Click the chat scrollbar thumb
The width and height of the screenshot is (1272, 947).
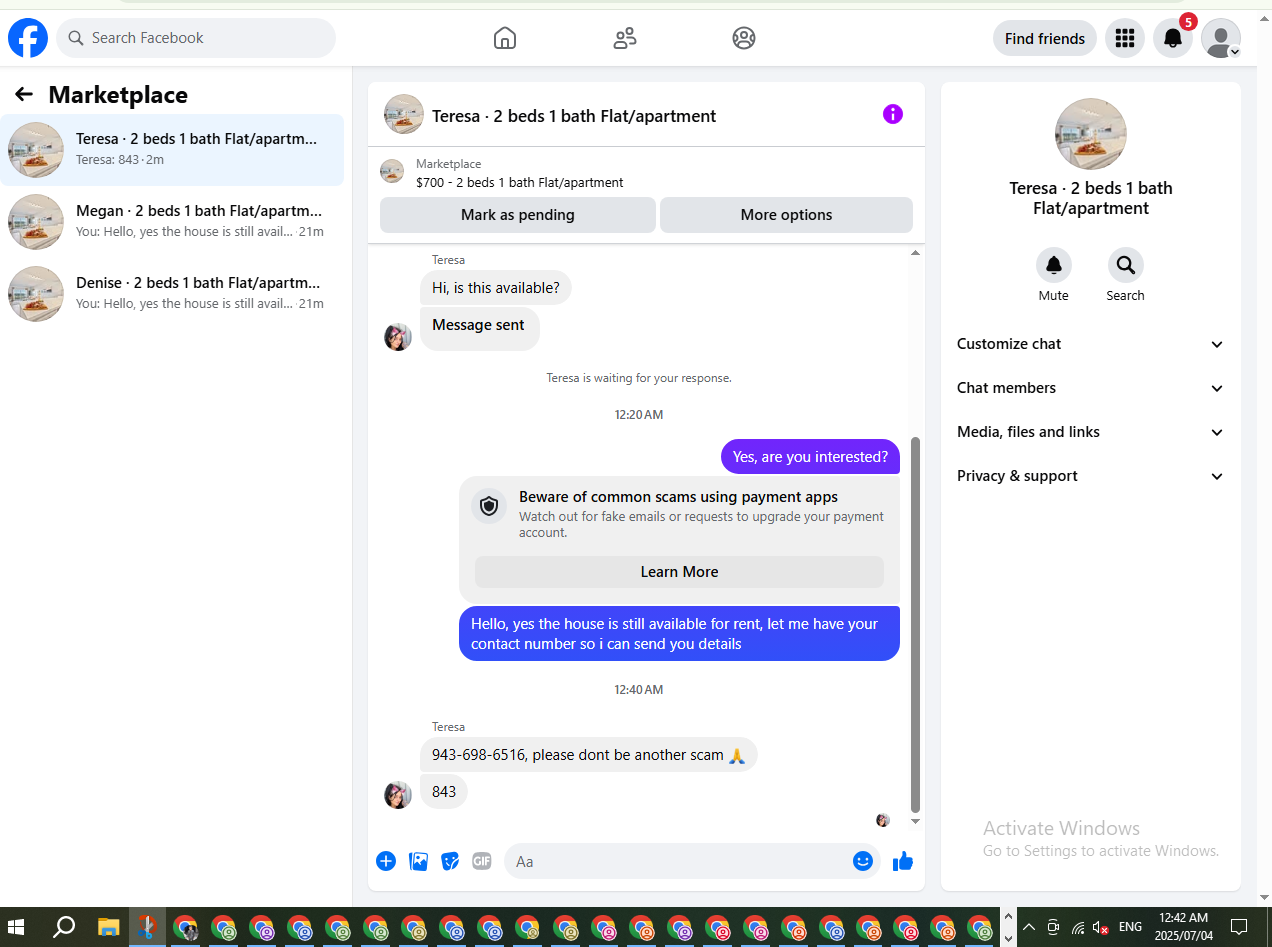tap(915, 625)
